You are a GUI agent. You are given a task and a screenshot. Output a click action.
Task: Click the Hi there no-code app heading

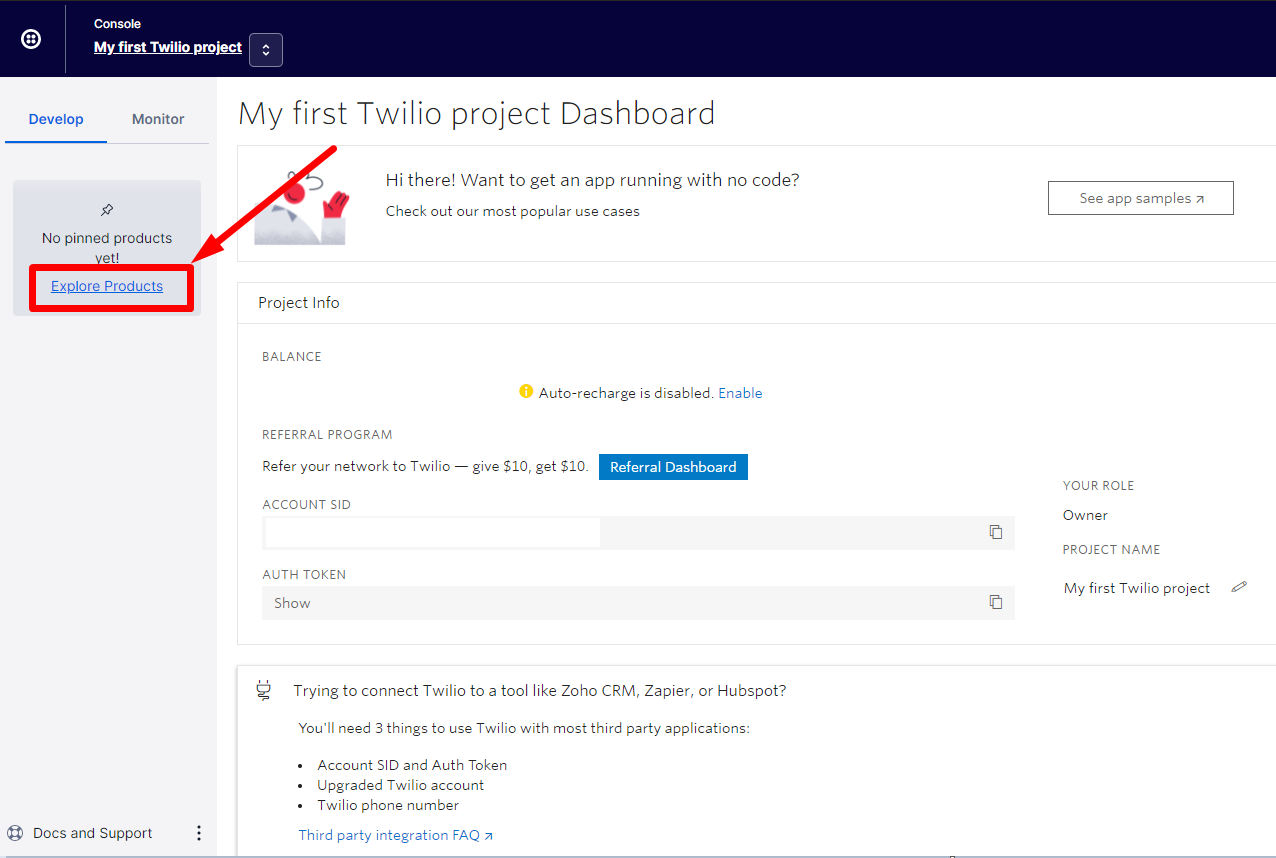[593, 180]
